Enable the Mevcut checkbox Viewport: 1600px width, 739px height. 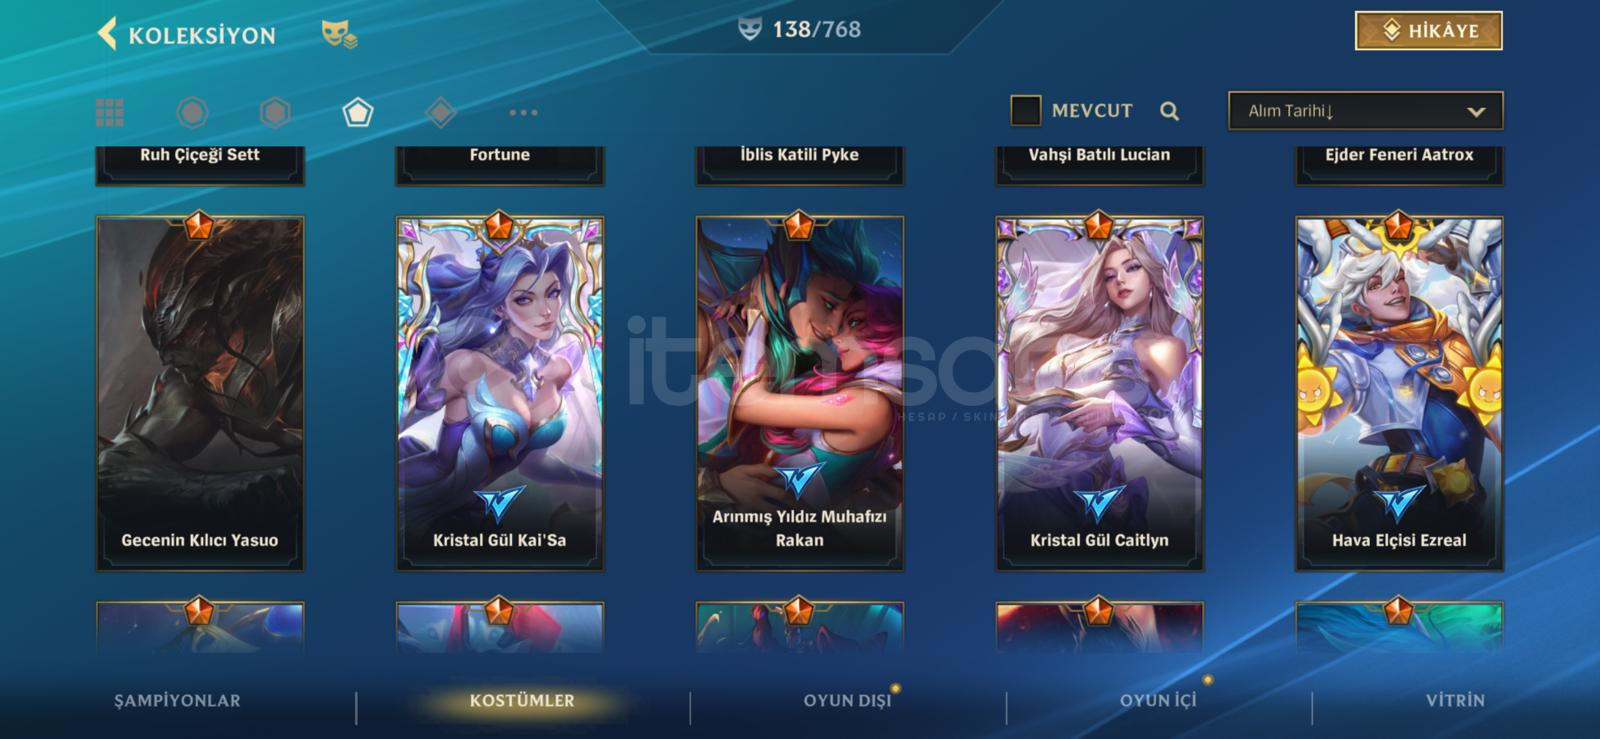(x=1025, y=110)
